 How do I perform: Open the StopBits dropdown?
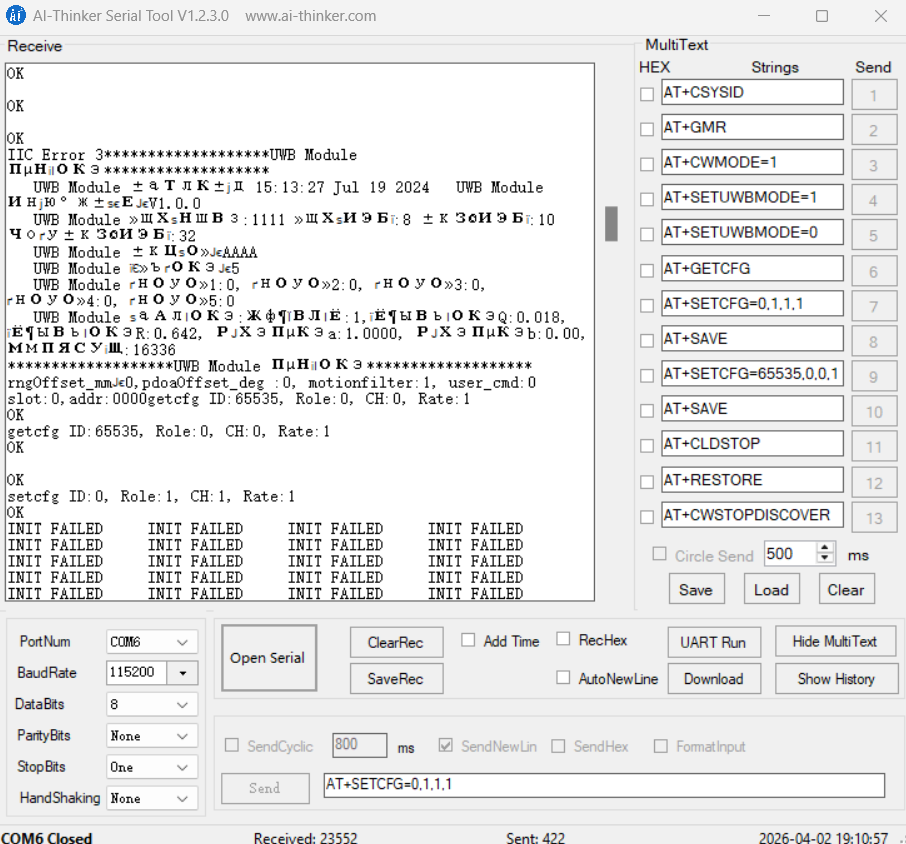pyautogui.click(x=181, y=767)
